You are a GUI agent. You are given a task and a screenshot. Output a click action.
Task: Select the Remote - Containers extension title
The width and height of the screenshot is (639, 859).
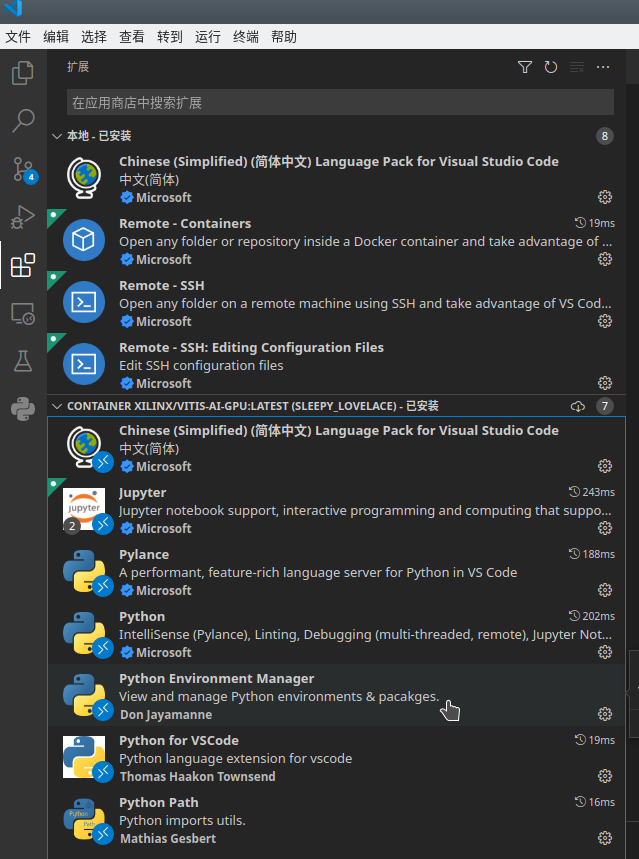click(185, 224)
